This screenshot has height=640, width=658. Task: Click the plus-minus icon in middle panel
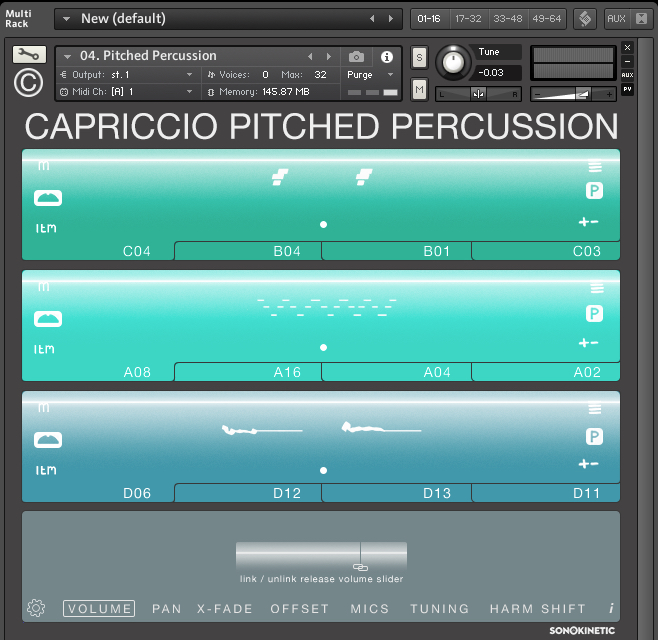pos(588,343)
